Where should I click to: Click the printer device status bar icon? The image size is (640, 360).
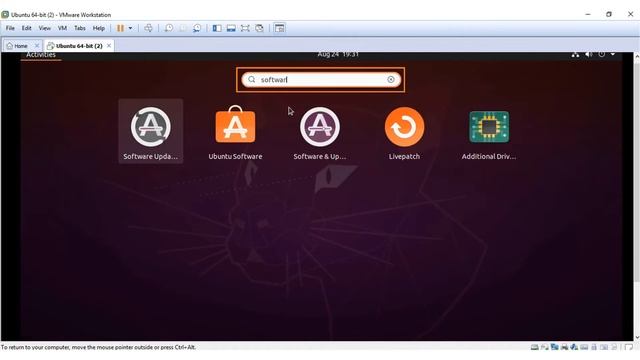pos(564,347)
